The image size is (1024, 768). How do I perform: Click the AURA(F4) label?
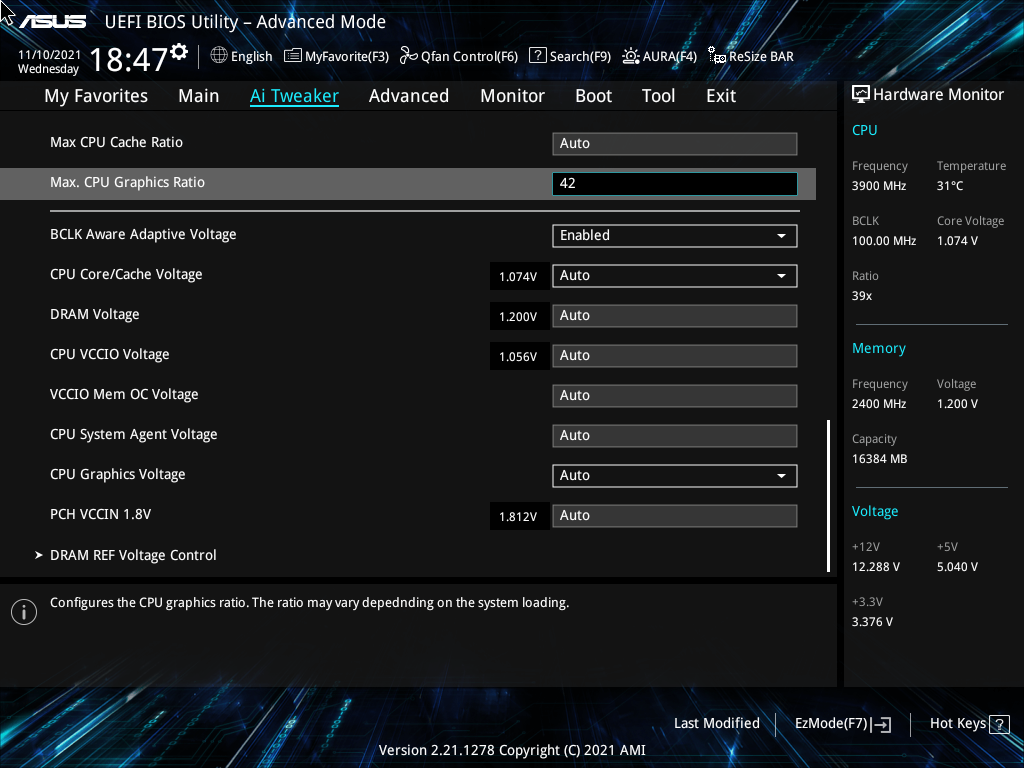pos(669,57)
